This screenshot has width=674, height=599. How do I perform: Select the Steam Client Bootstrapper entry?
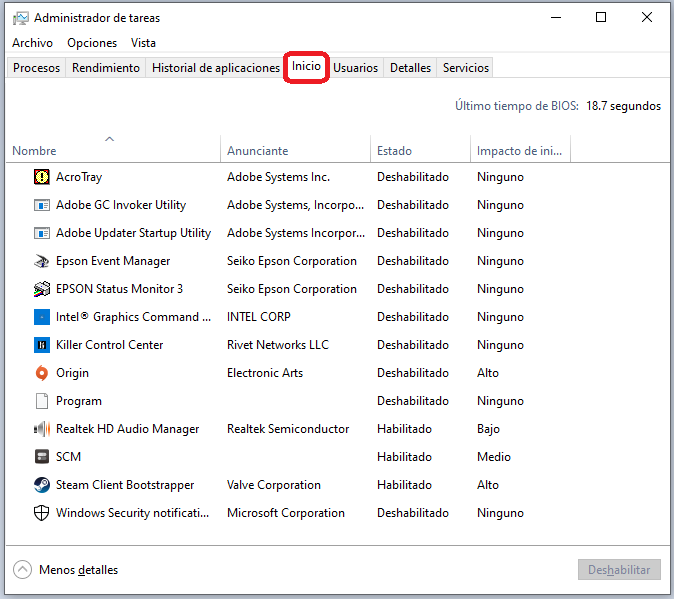point(125,485)
